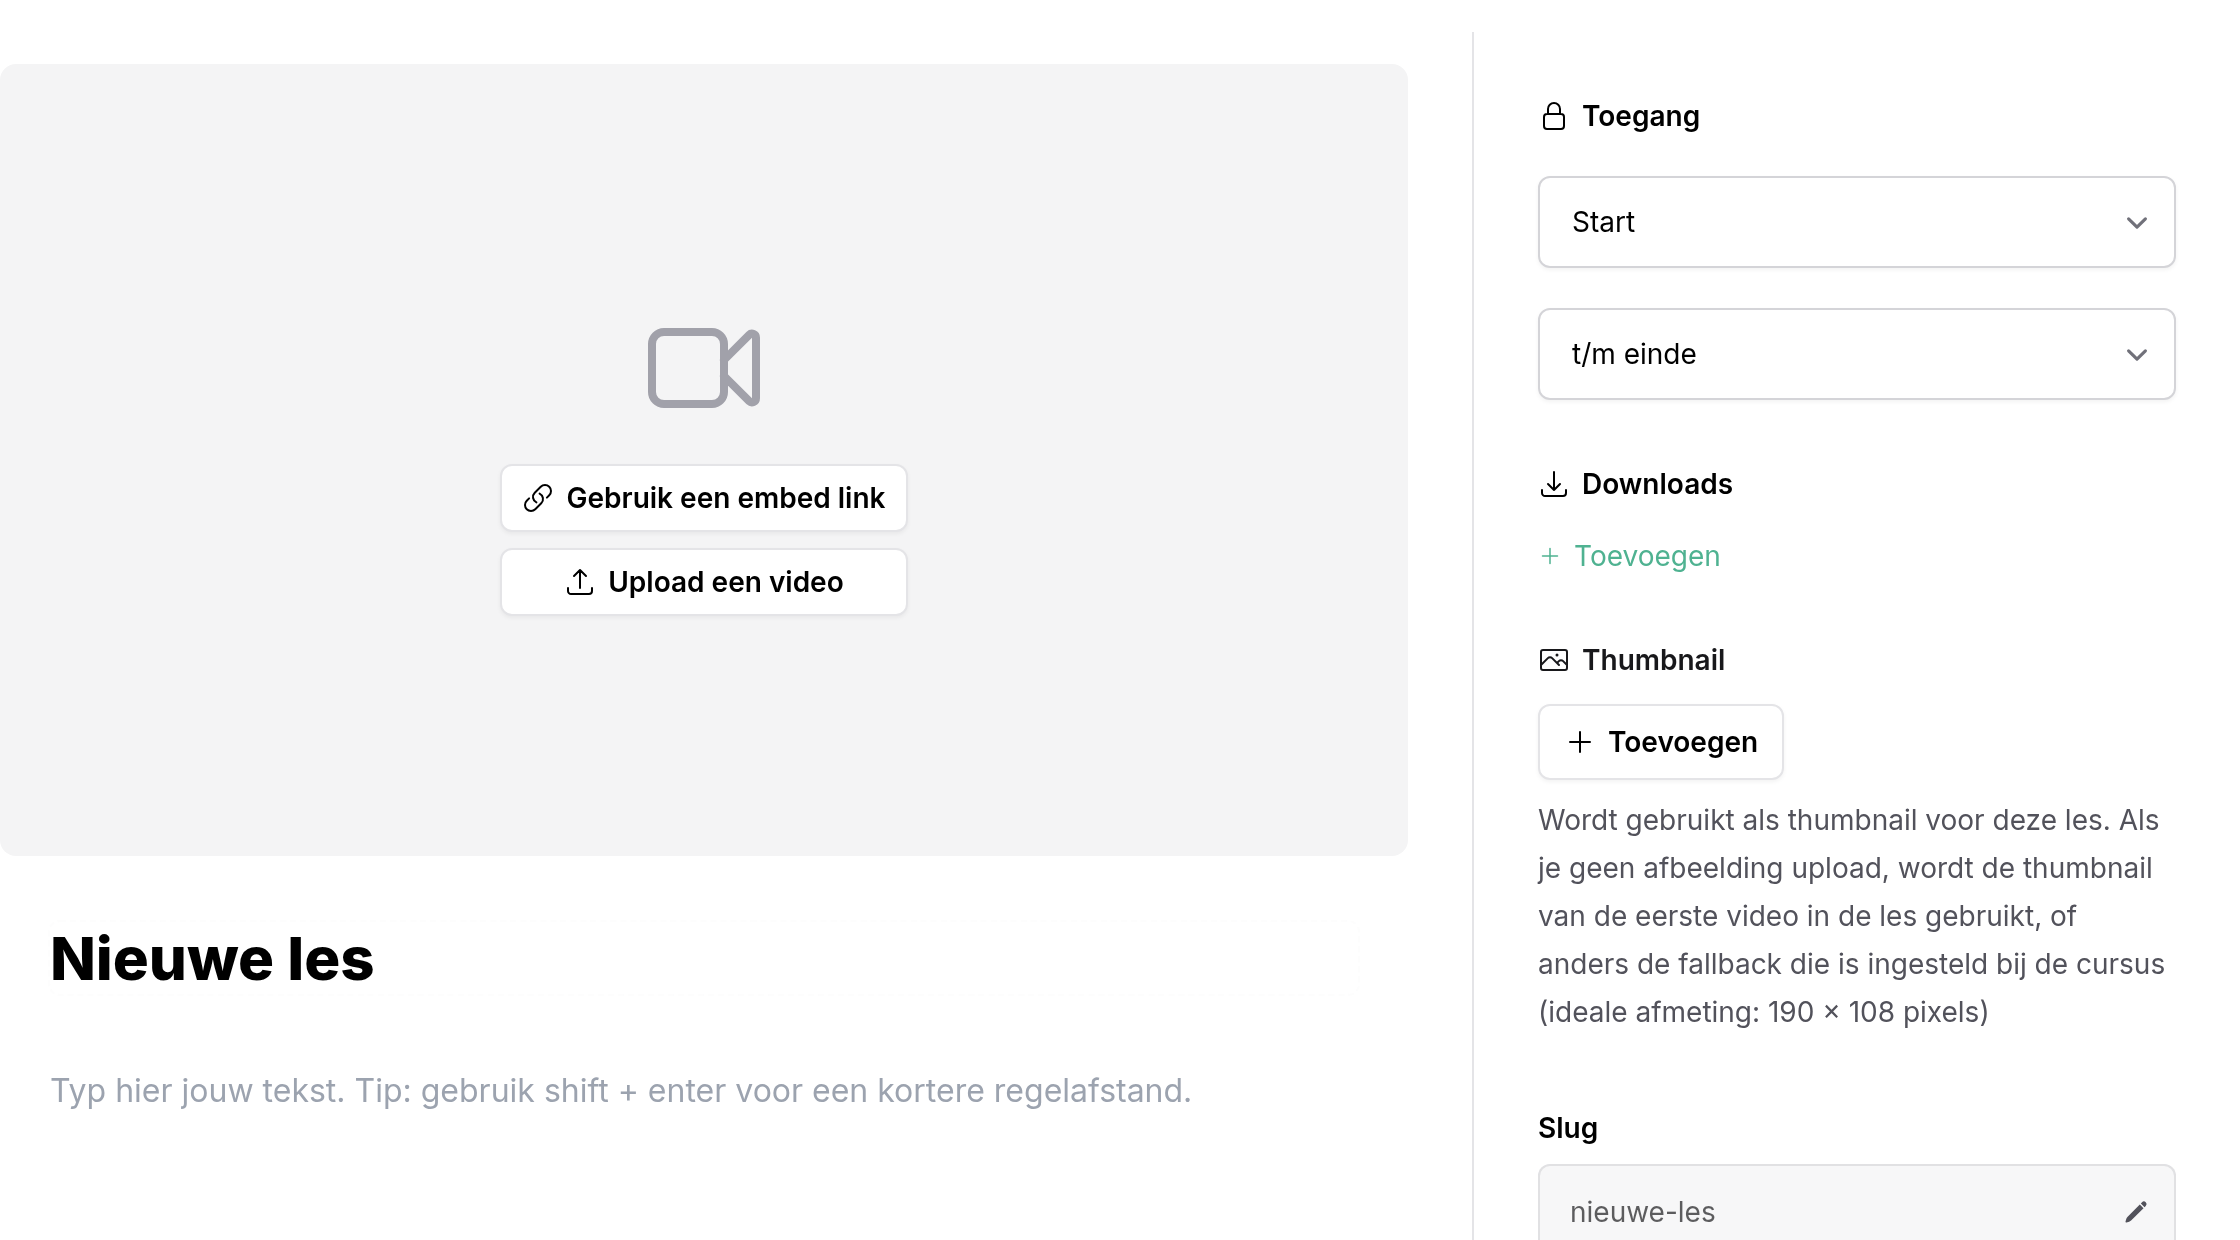Image resolution: width=2240 pixels, height=1240 pixels.
Task: Click the "Nieuwe les" title to edit
Action: pyautogui.click(x=212, y=959)
